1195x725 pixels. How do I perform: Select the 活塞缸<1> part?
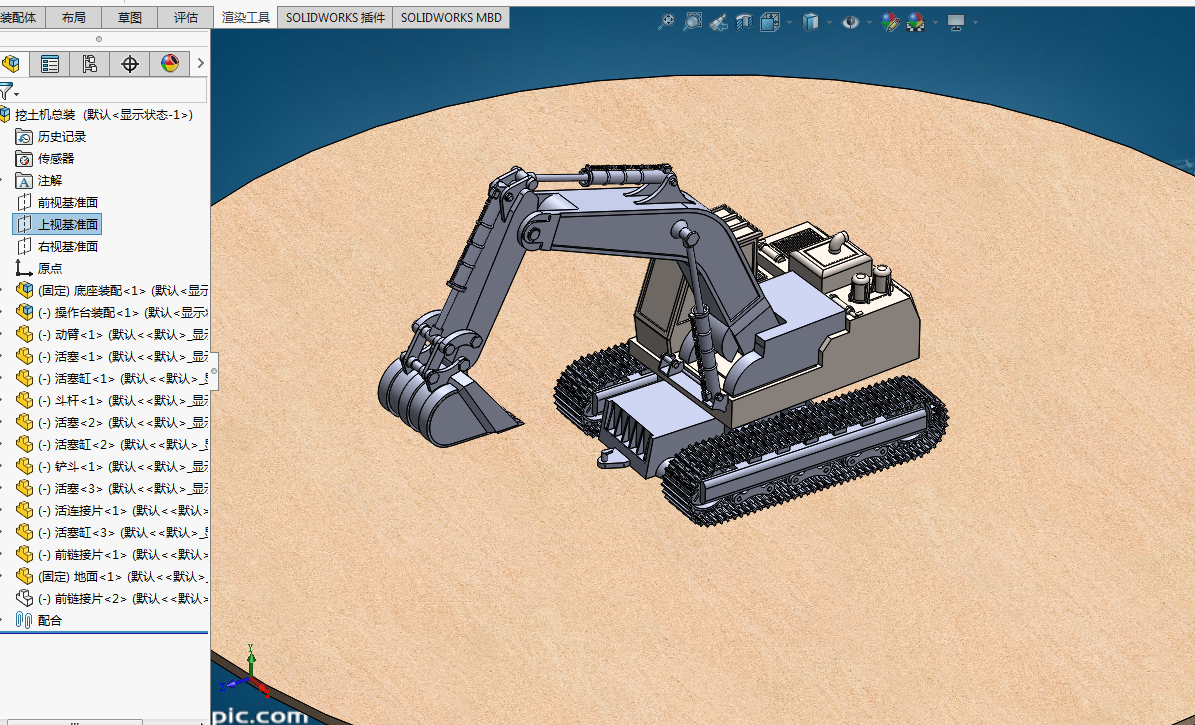111,378
